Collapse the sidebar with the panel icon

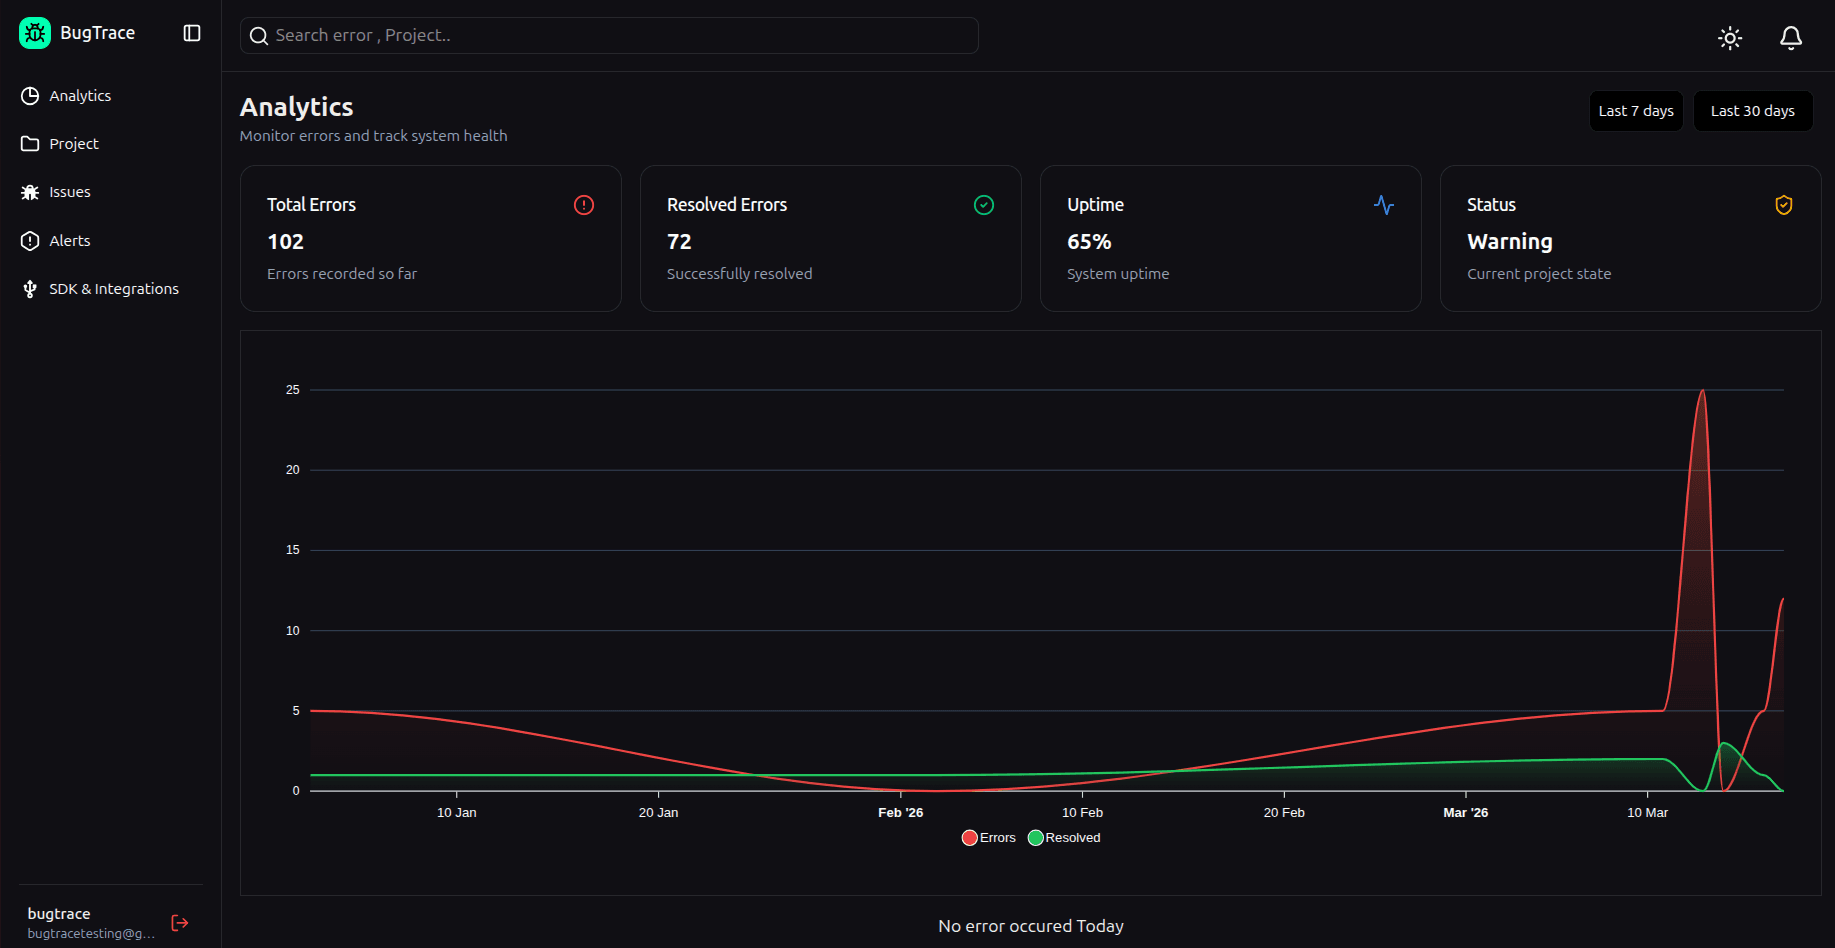pos(192,33)
